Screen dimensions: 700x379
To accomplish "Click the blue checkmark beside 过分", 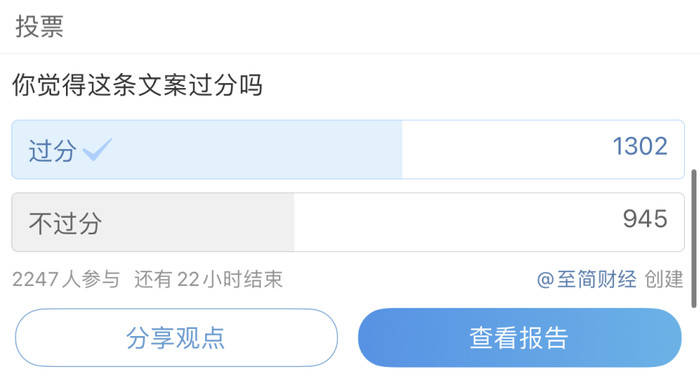I will 97,150.
